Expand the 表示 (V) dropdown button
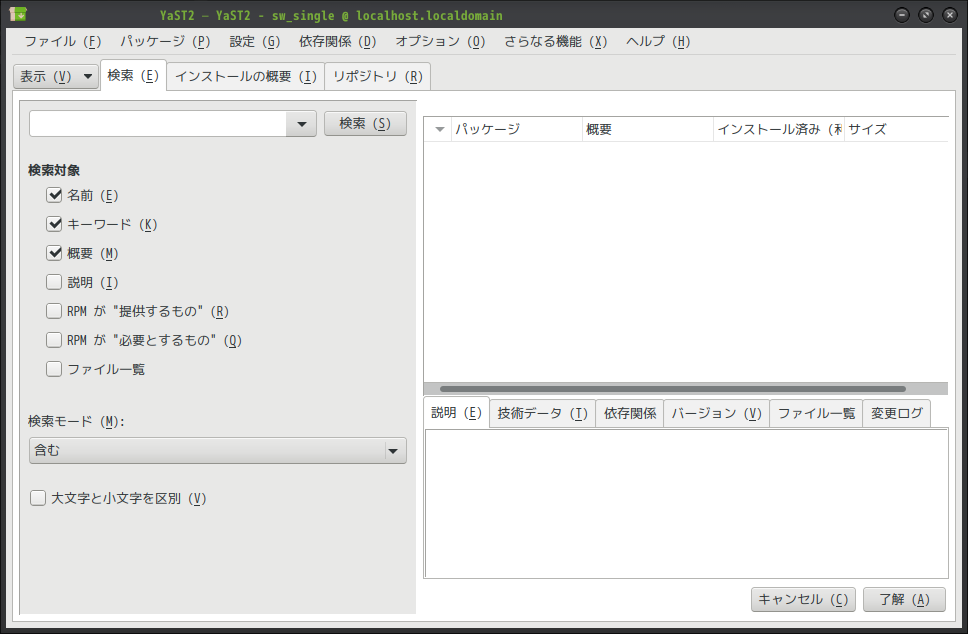The width and height of the screenshot is (968, 634). 56,77
